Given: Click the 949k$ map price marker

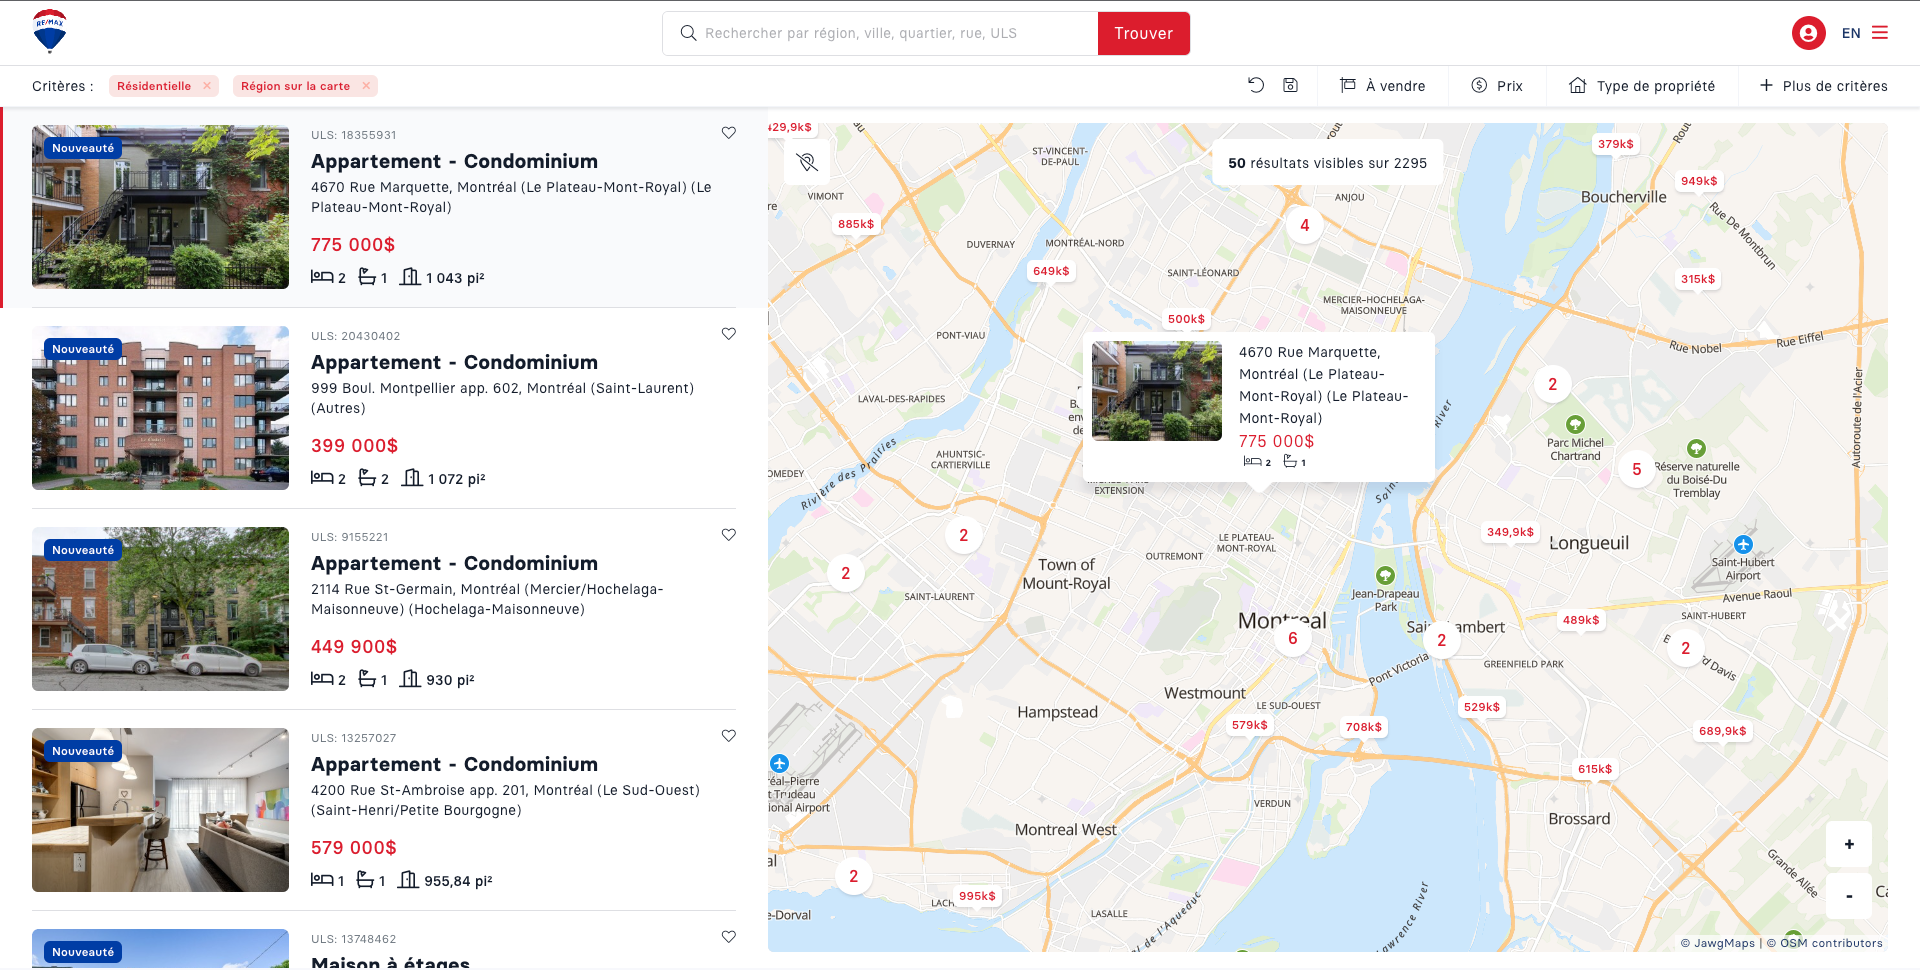Looking at the screenshot, I should pyautogui.click(x=1699, y=181).
